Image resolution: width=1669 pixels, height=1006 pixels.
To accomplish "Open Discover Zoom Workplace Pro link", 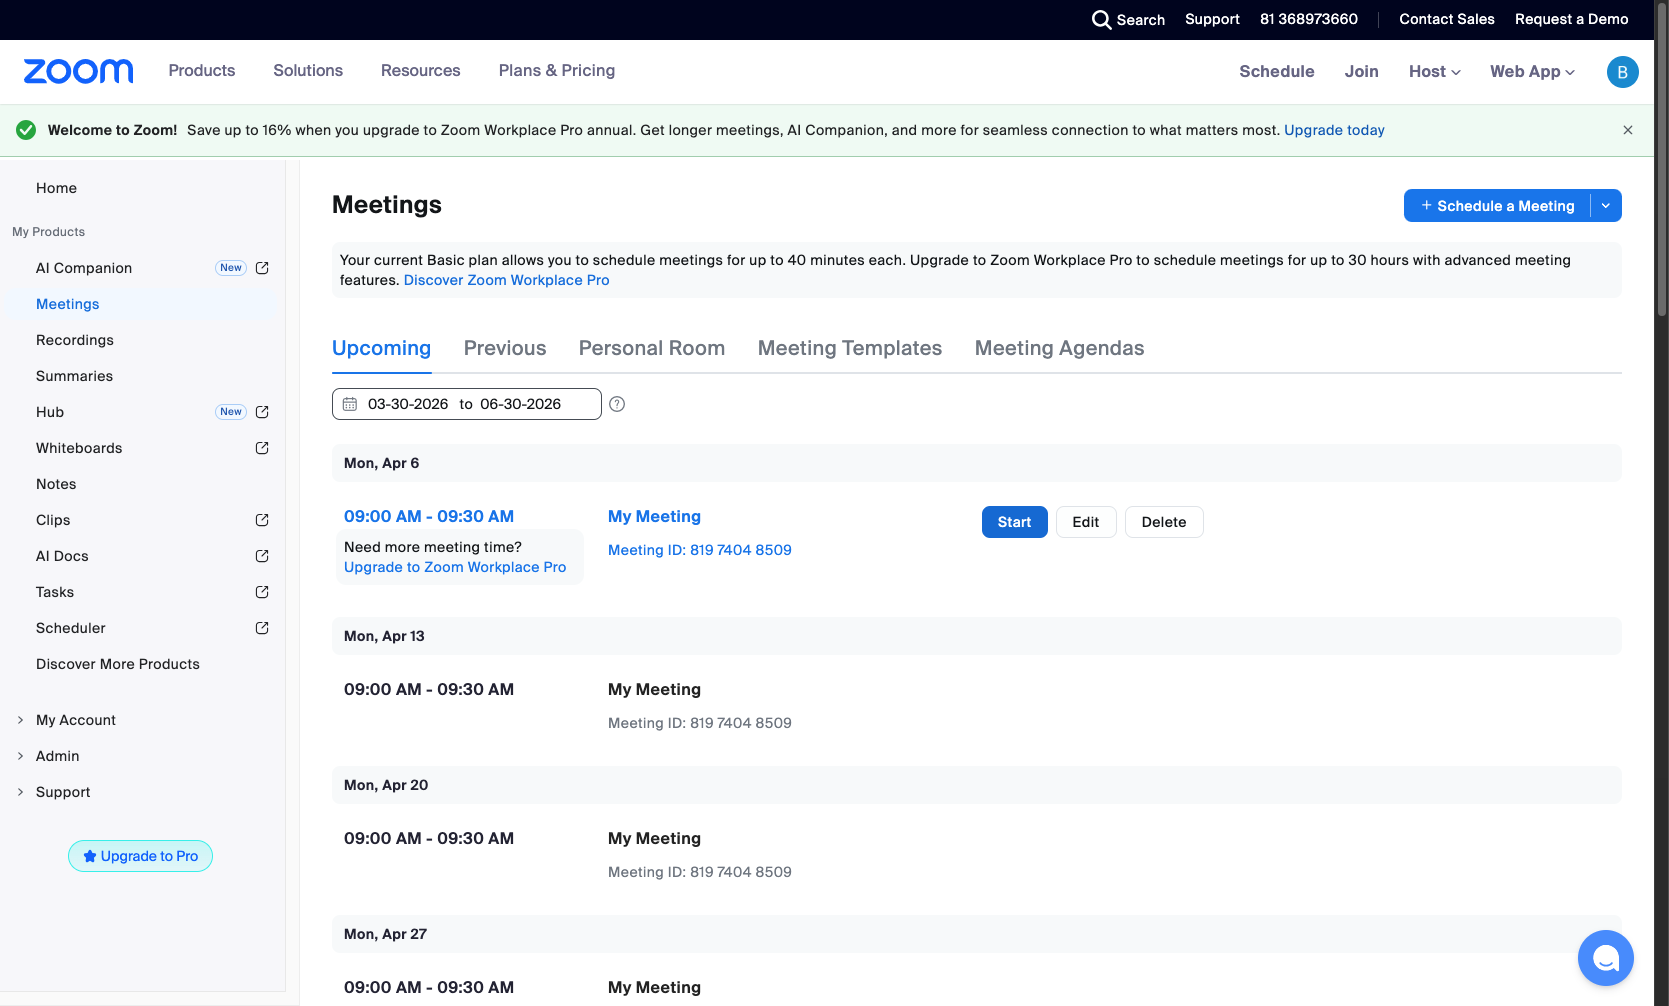I will click(507, 280).
